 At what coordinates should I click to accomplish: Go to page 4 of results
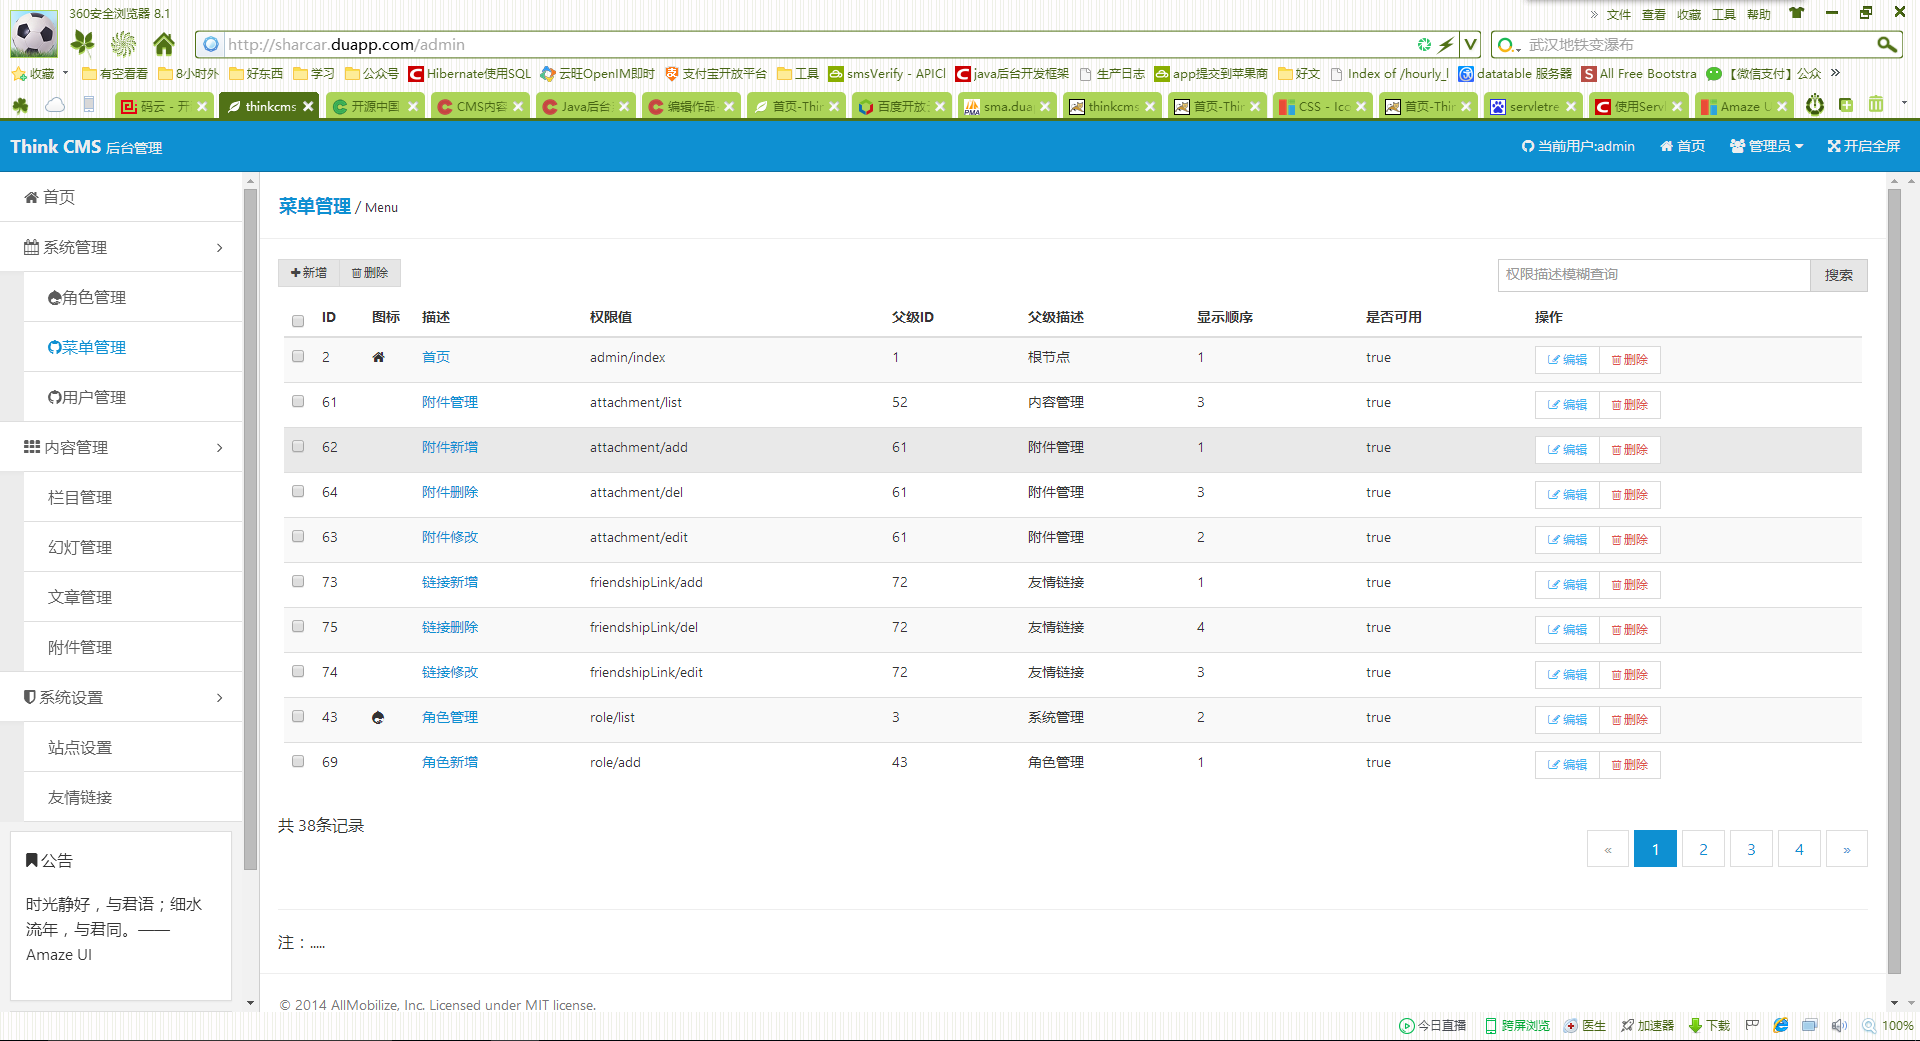point(1799,849)
